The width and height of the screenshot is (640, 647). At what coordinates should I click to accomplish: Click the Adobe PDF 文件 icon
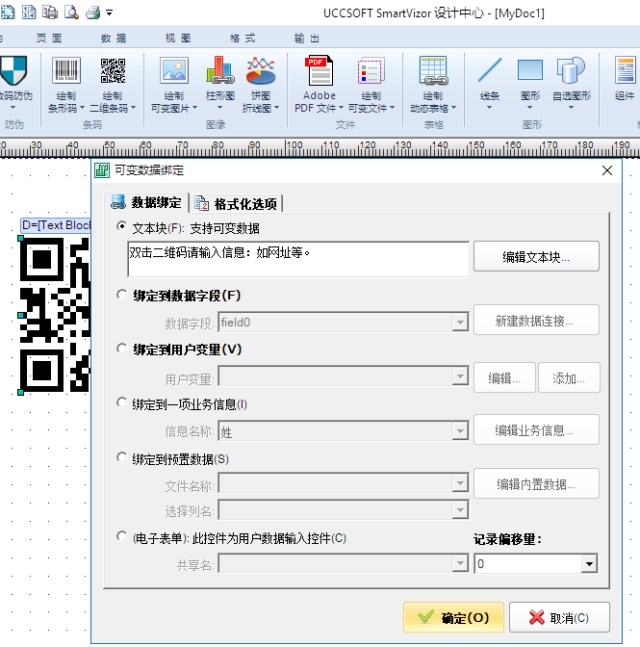pyautogui.click(x=319, y=71)
